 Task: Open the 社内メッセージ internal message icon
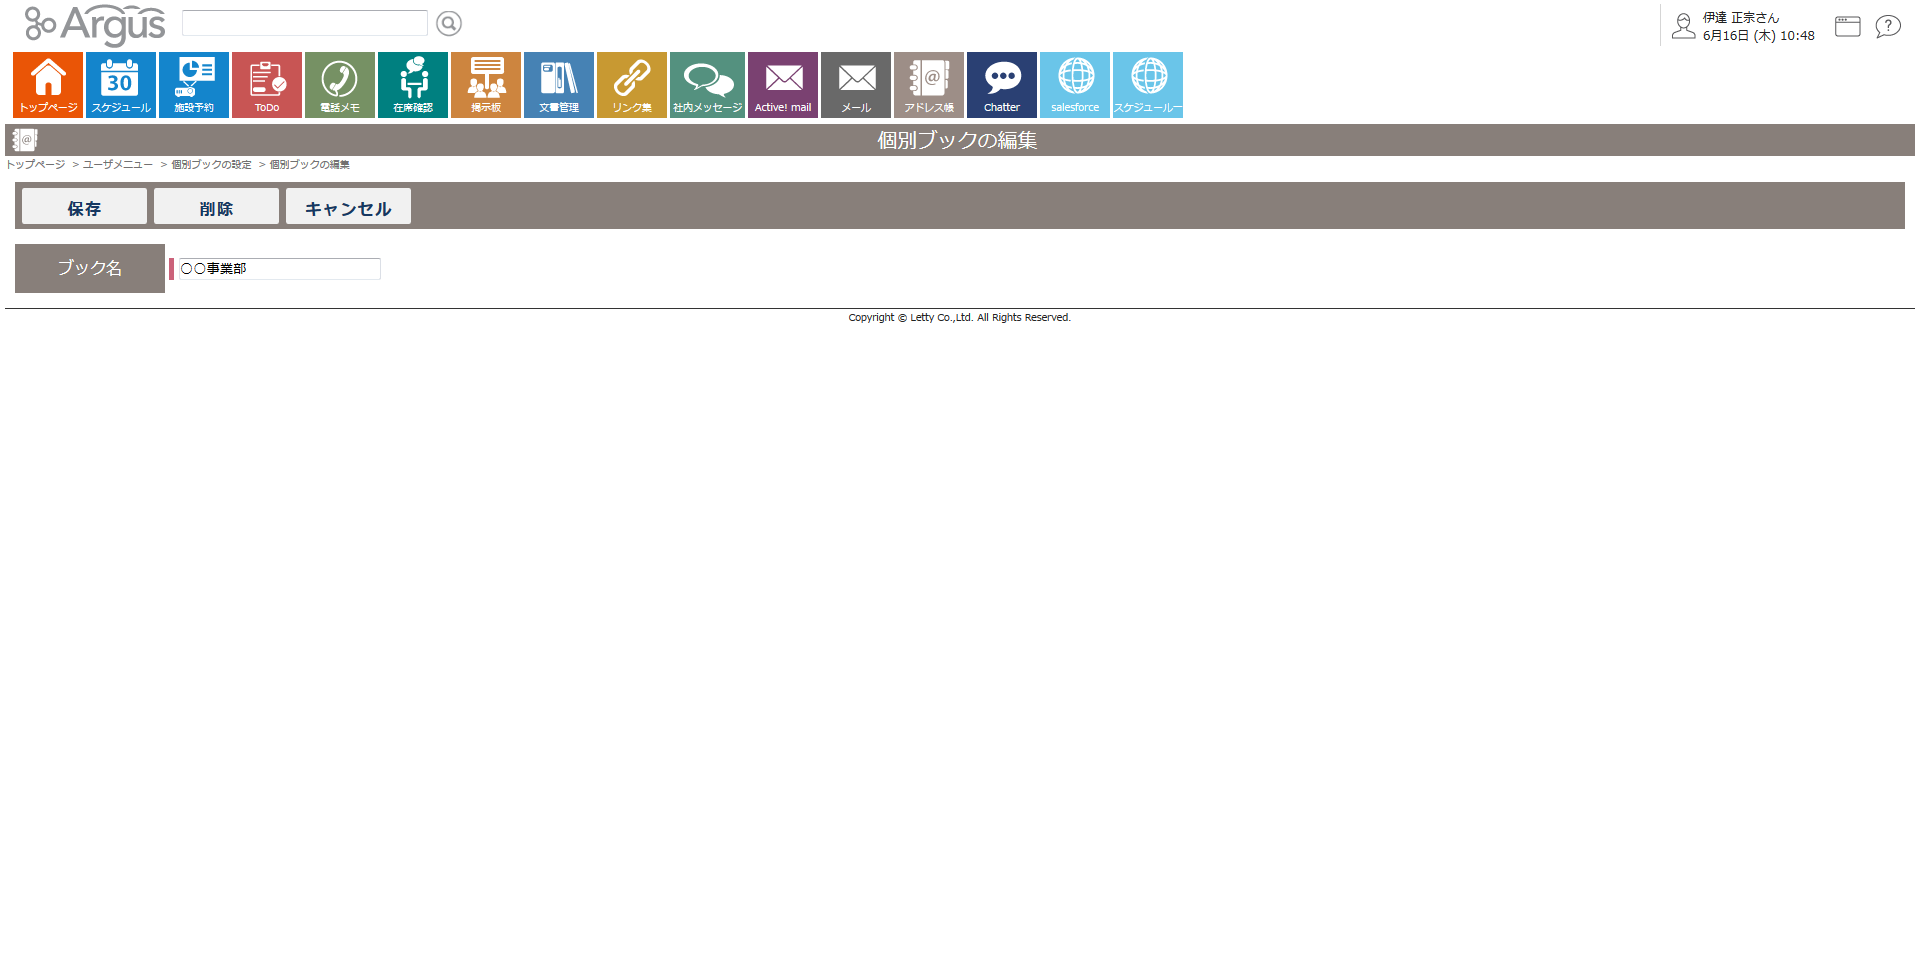[707, 85]
